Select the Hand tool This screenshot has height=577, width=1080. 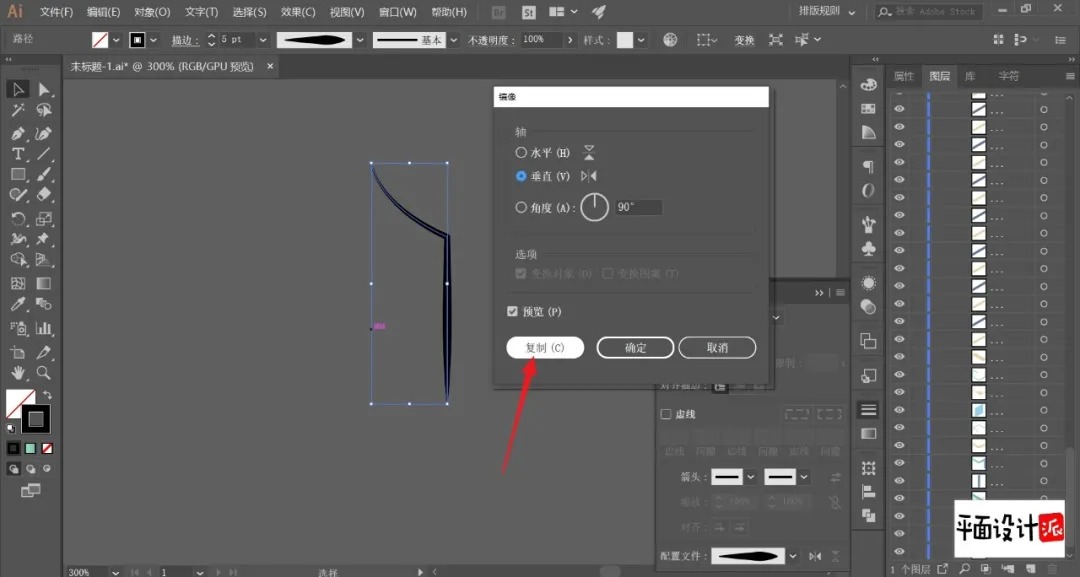(18, 373)
